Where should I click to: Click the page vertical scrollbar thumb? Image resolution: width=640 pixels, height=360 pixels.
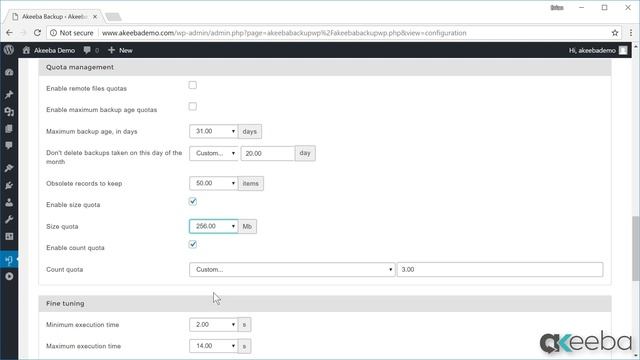(x=636, y=248)
